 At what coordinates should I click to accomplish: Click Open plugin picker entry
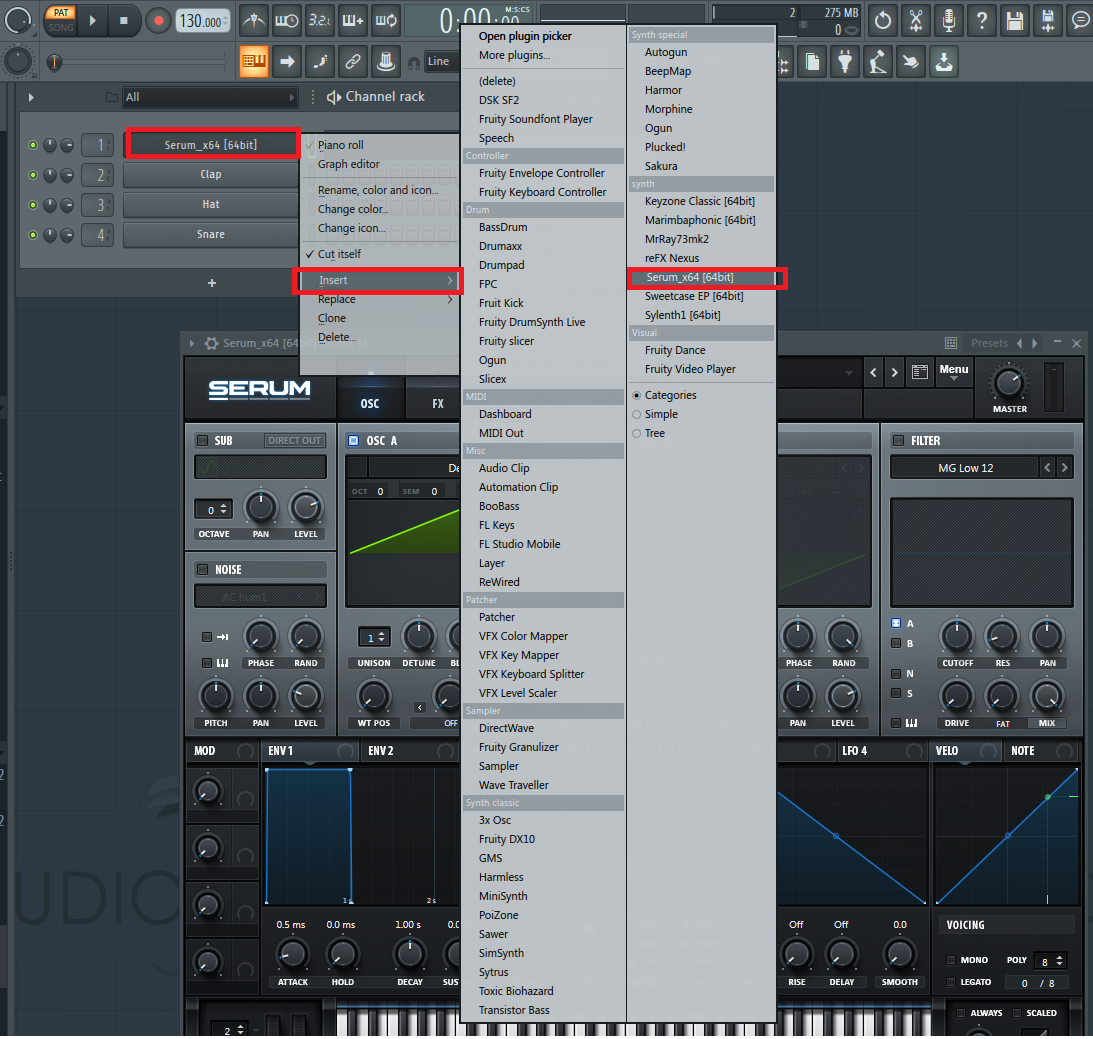tap(525, 36)
